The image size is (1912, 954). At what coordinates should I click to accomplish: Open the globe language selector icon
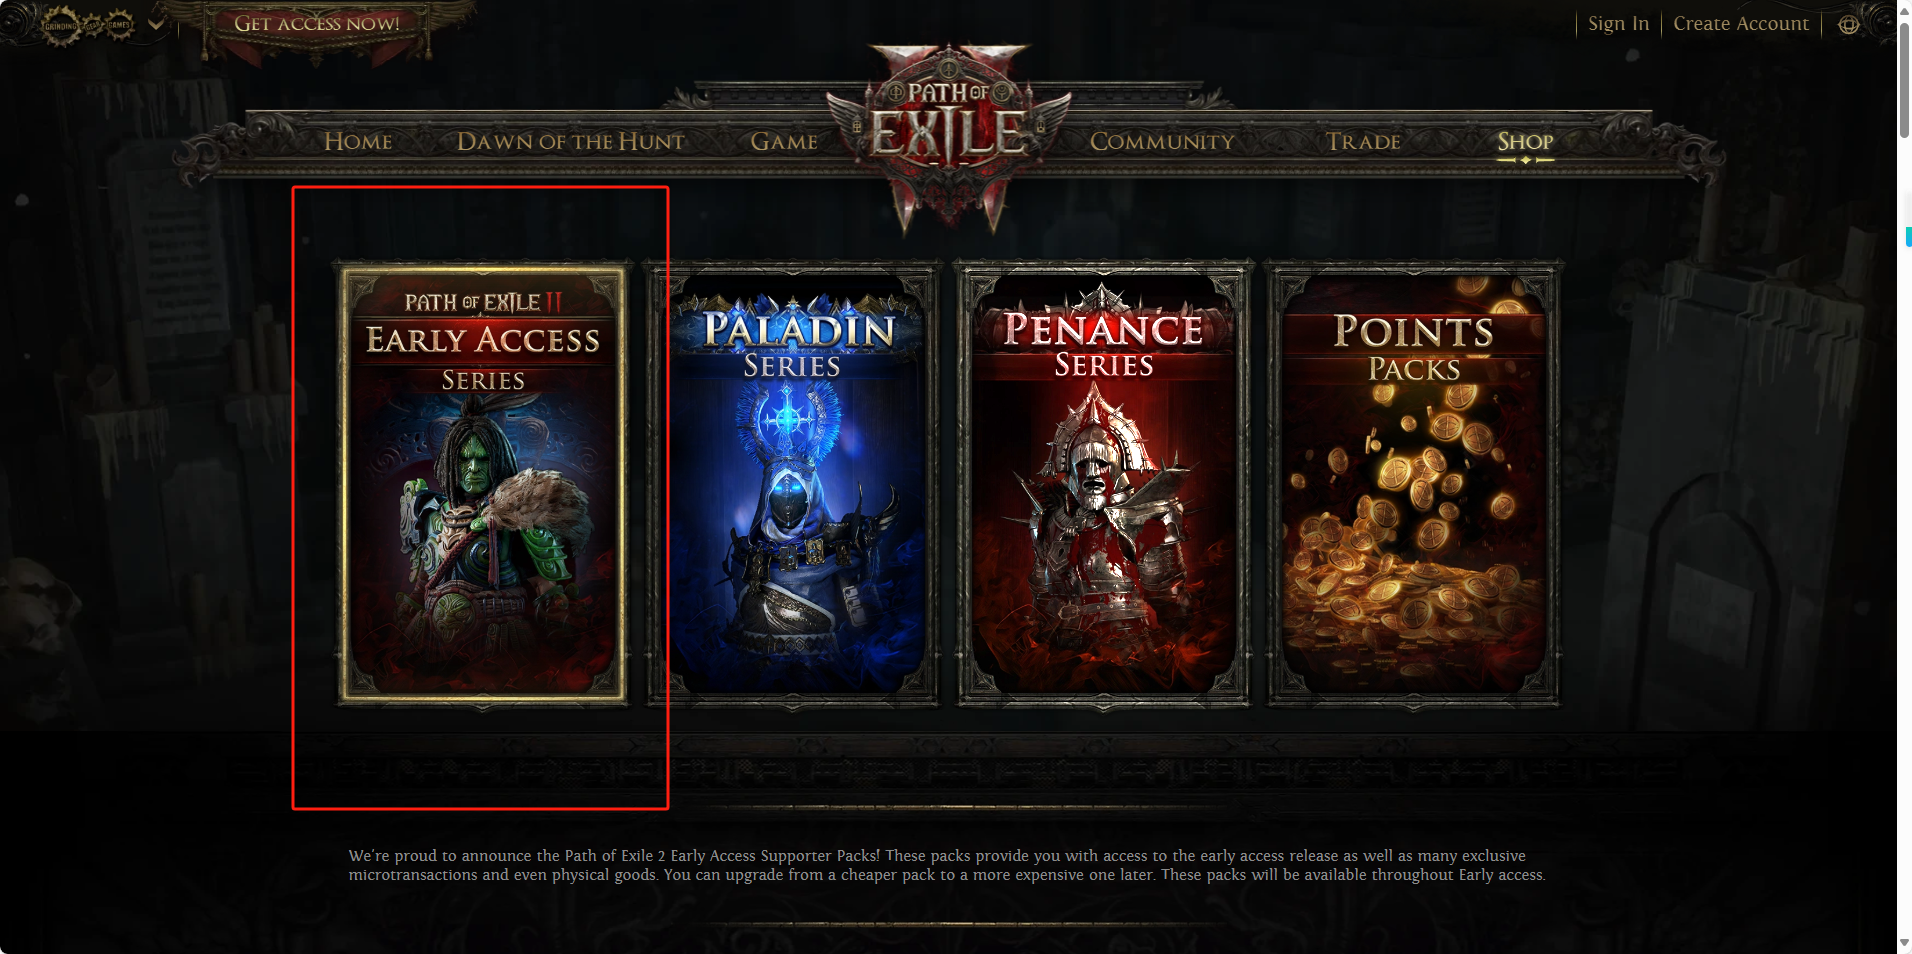1848,24
